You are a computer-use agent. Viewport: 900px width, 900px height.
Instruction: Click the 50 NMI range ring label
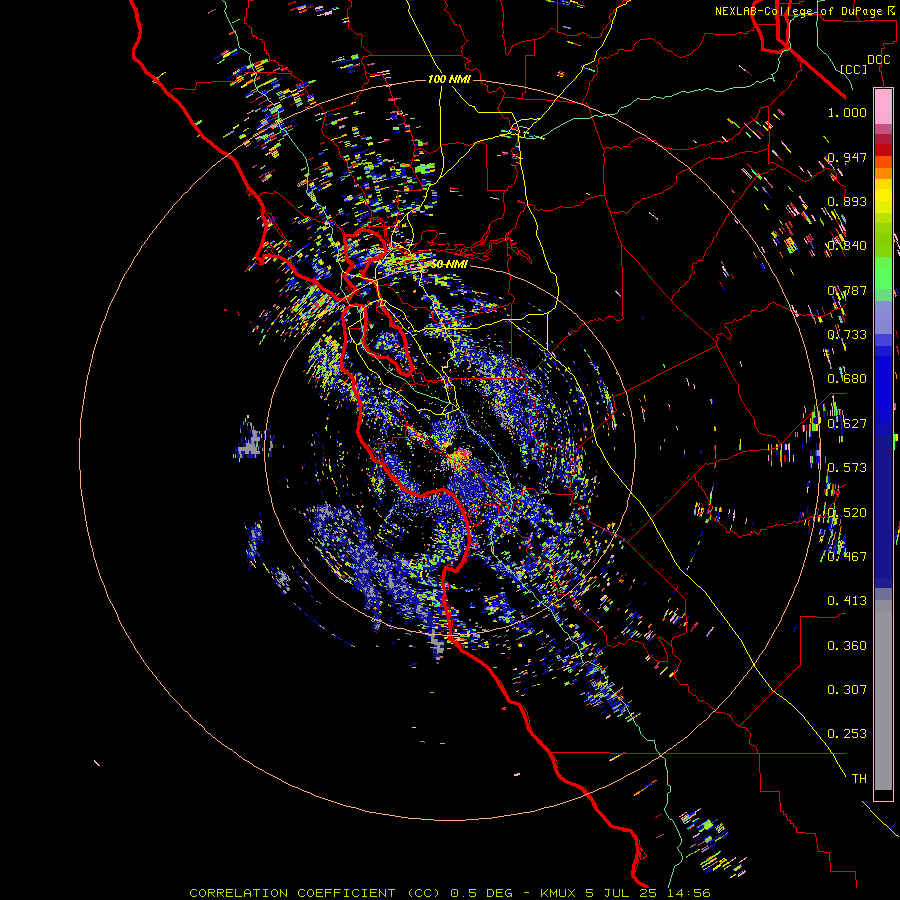tap(449, 265)
